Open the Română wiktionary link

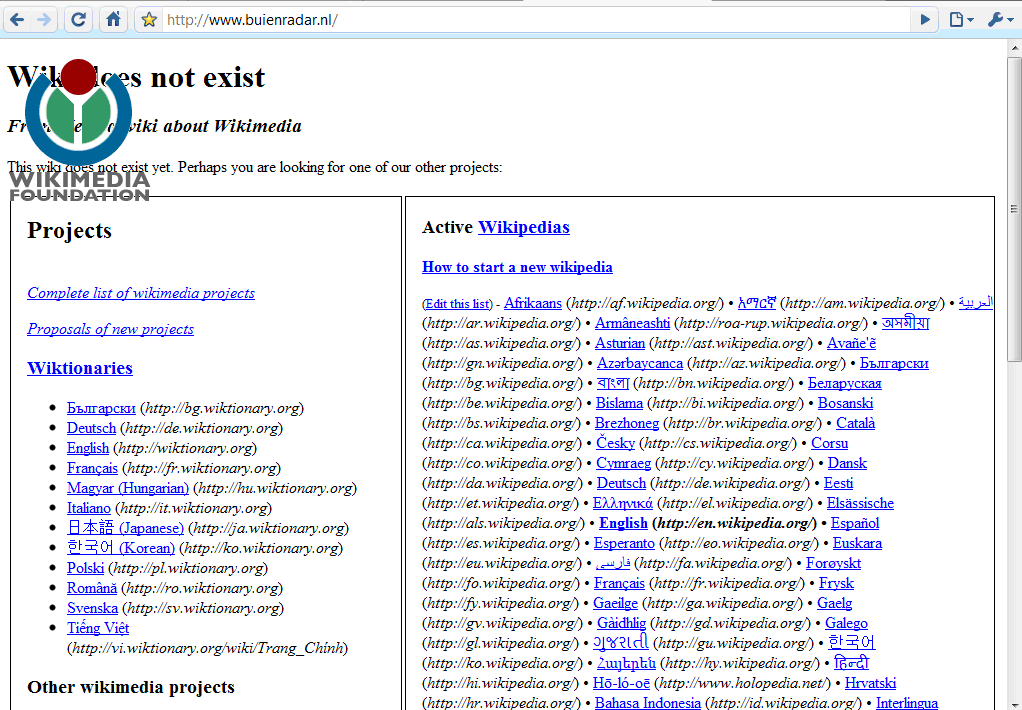click(92, 588)
